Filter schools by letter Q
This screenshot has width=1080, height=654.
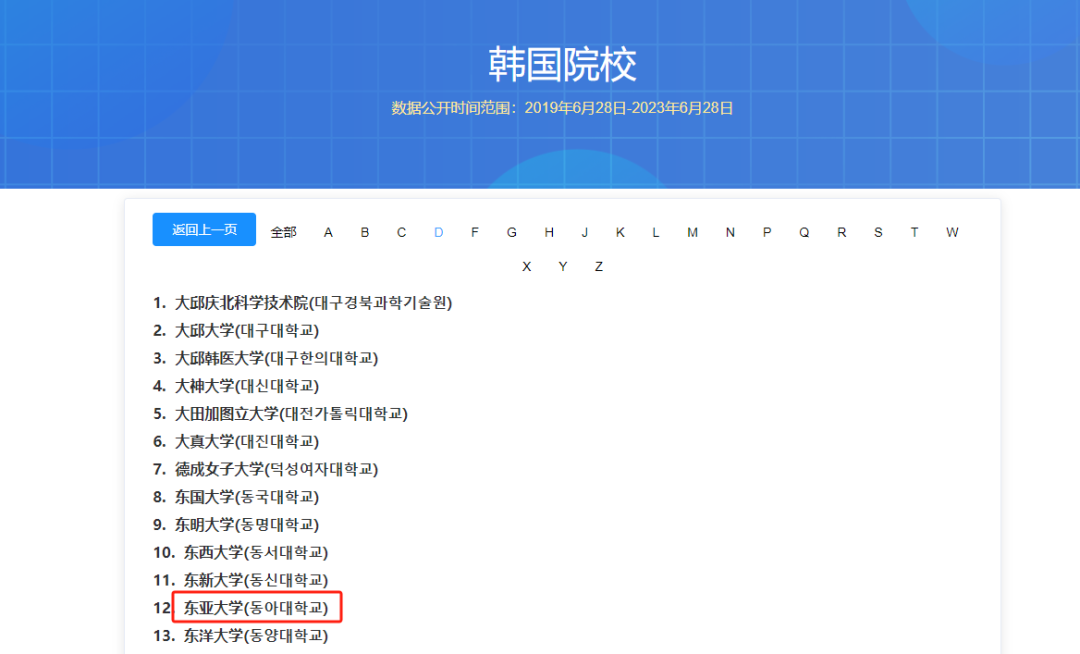pos(804,233)
